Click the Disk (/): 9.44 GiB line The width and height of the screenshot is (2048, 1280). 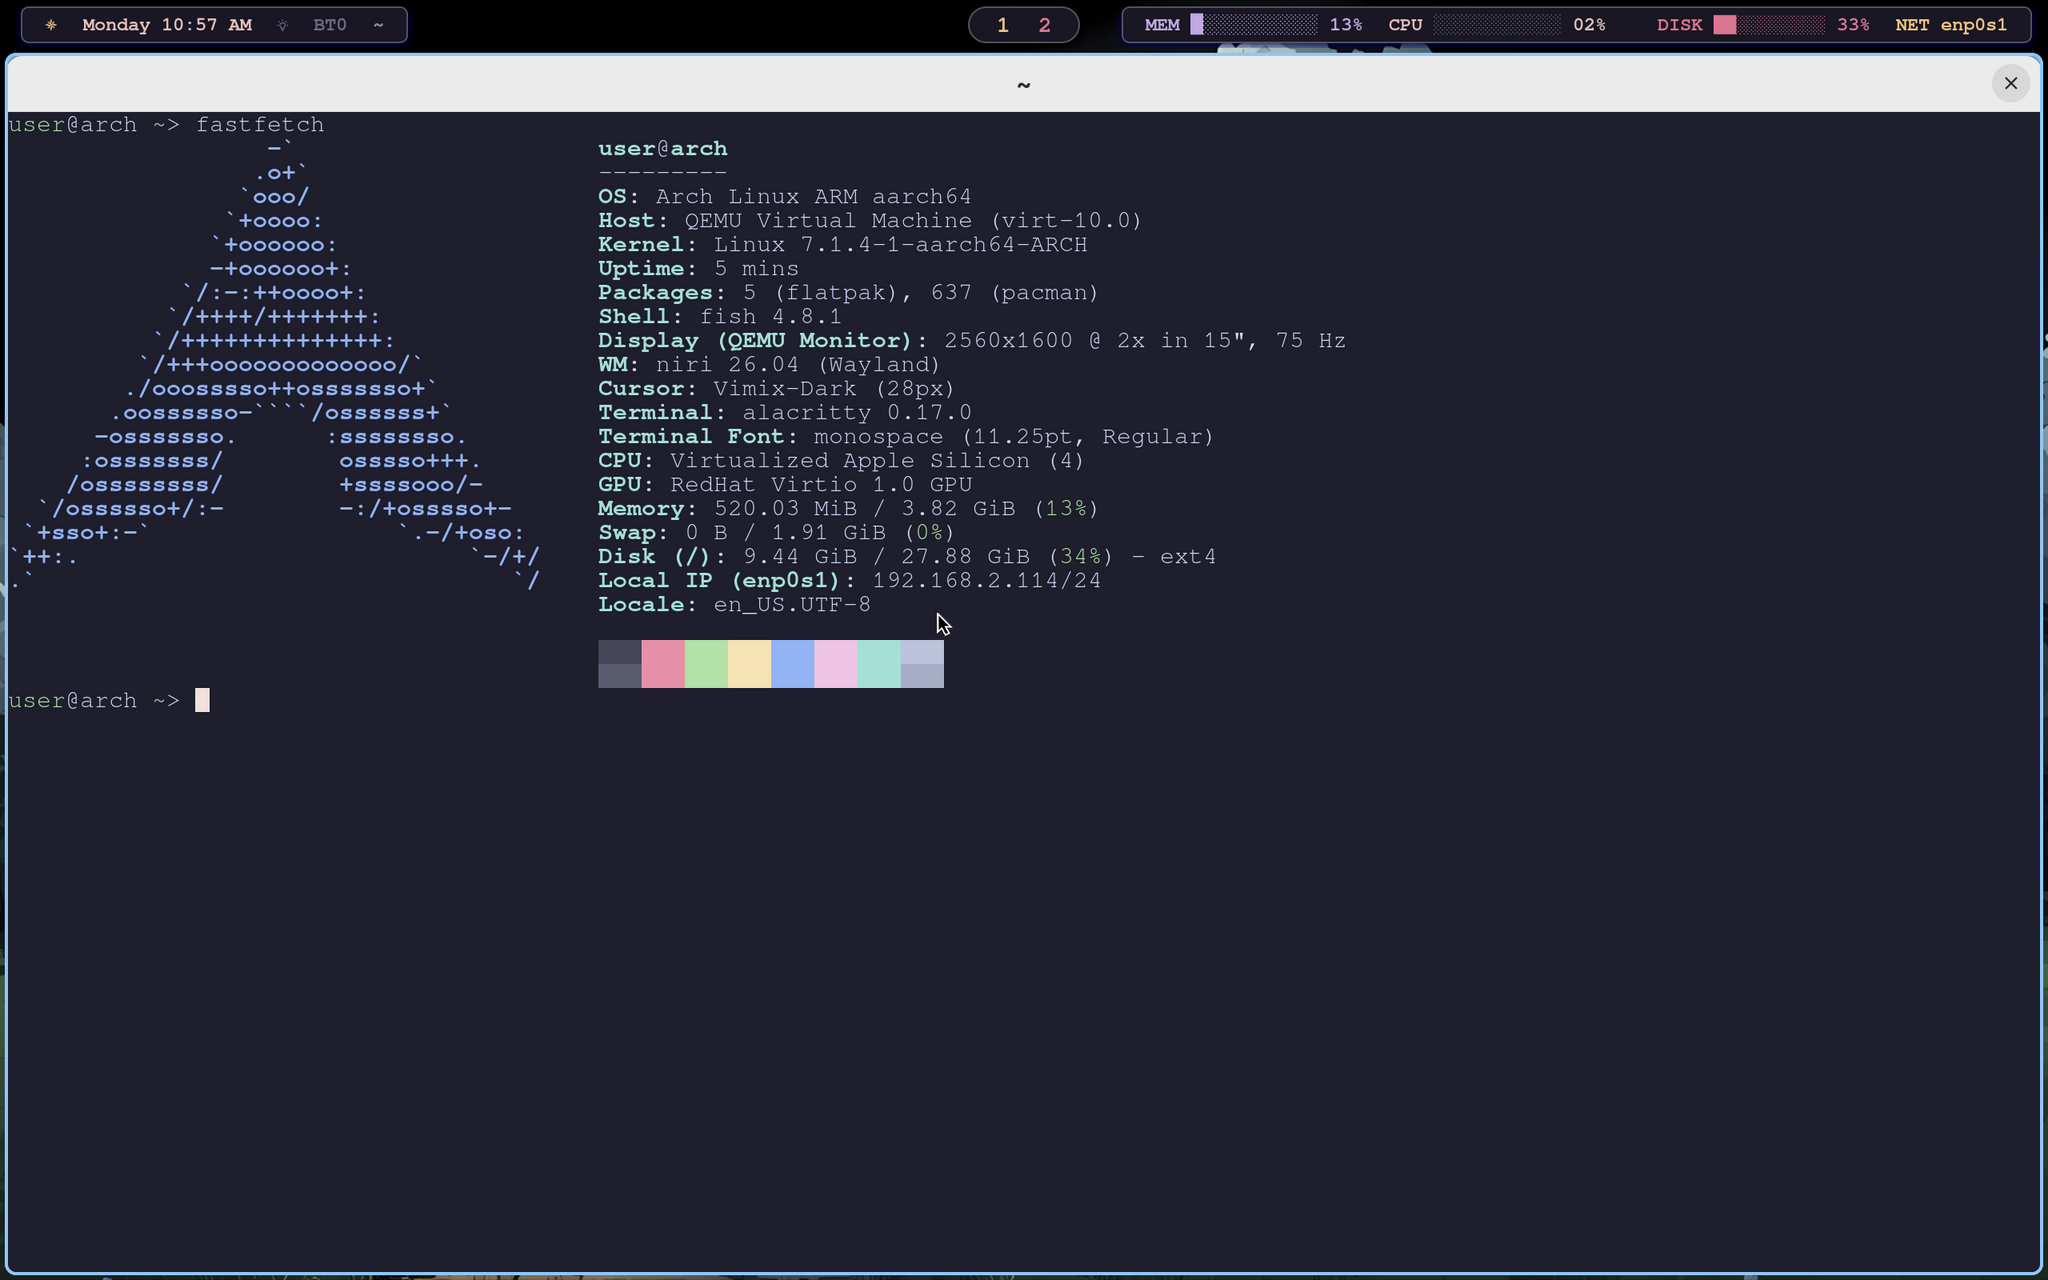tap(907, 557)
